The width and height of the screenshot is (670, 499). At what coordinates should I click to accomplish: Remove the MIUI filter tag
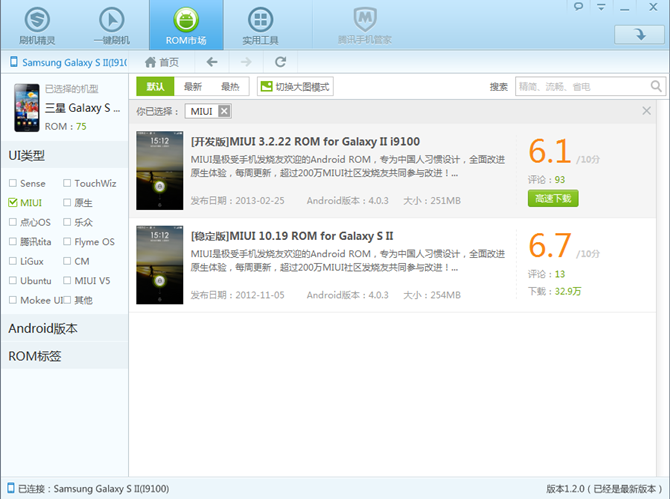[x=224, y=111]
